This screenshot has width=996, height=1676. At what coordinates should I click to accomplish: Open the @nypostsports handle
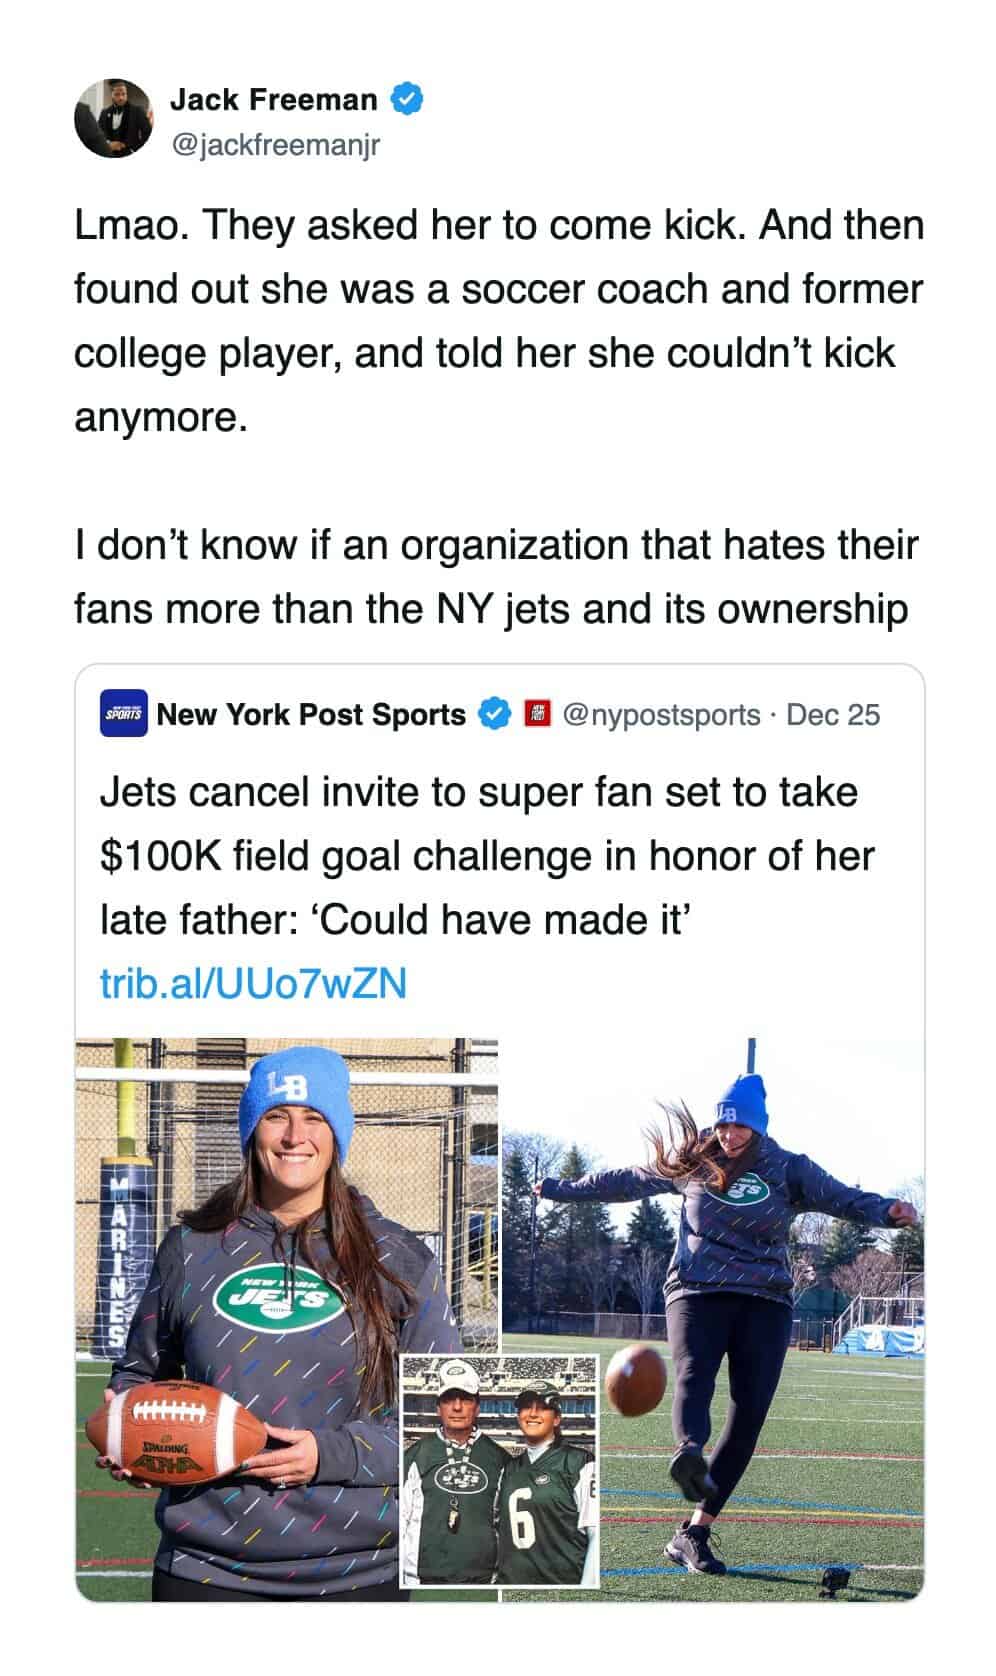[661, 714]
